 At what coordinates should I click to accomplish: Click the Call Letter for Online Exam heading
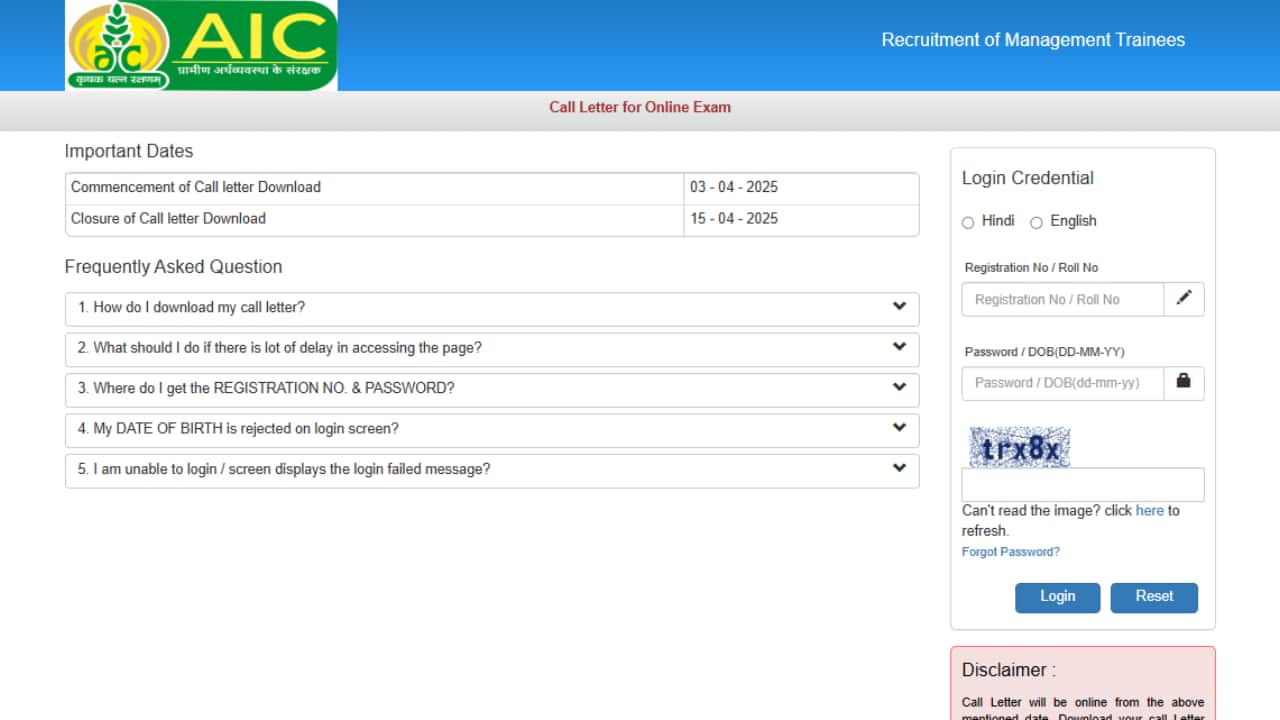pos(640,107)
